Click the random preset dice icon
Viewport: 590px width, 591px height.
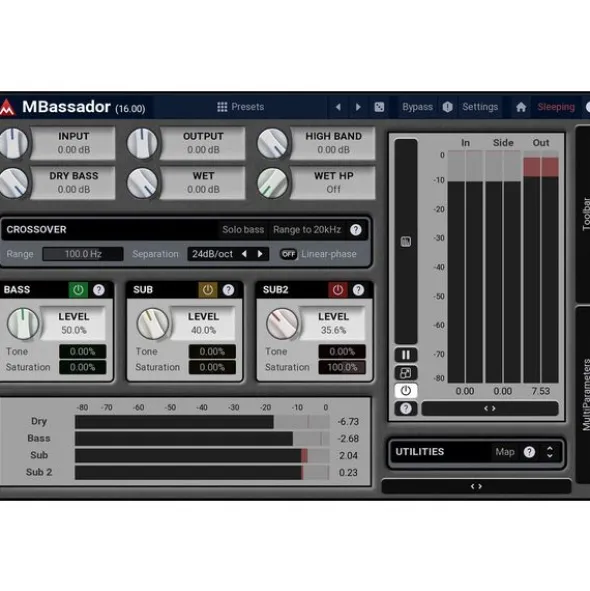pyautogui.click(x=379, y=107)
